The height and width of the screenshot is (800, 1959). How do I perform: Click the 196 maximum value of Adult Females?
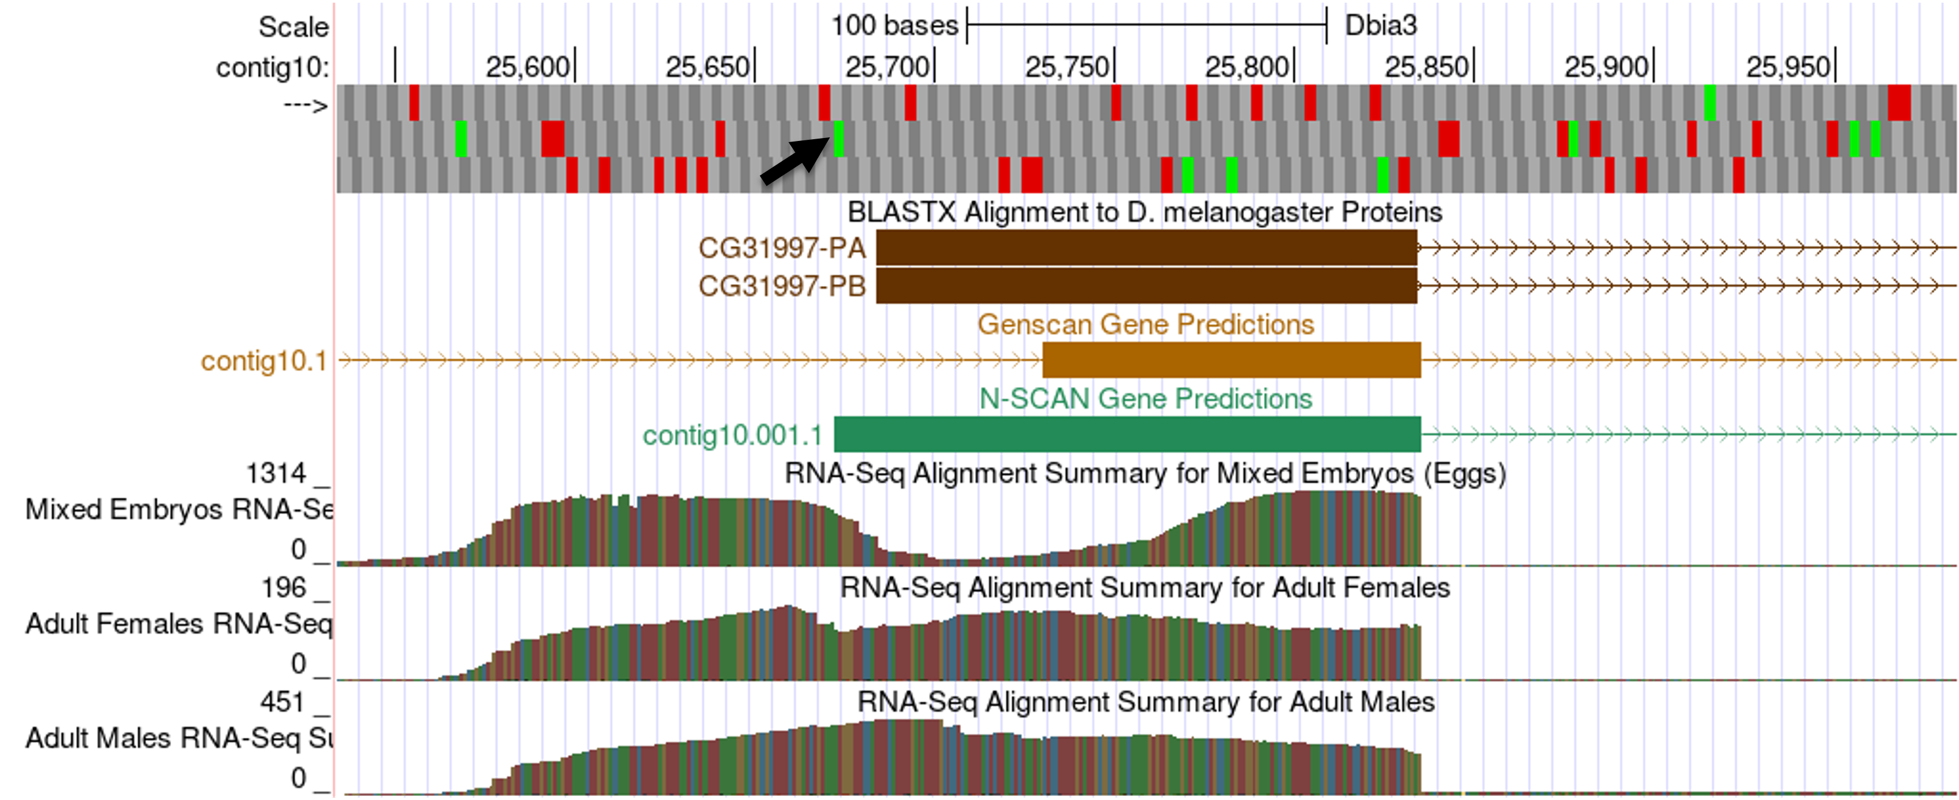tap(284, 587)
